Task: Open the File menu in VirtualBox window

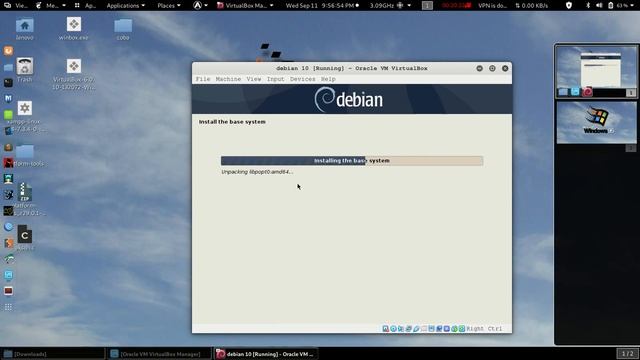Action: (x=203, y=79)
